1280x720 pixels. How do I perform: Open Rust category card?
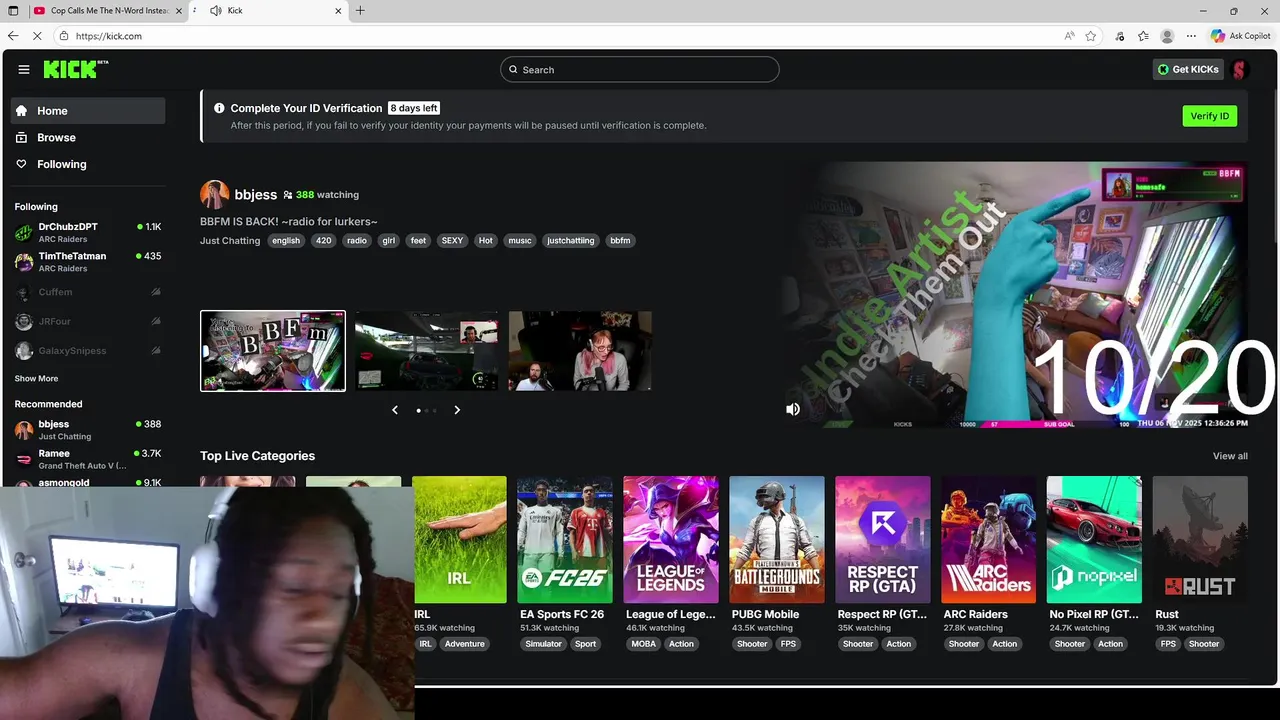(x=1200, y=540)
